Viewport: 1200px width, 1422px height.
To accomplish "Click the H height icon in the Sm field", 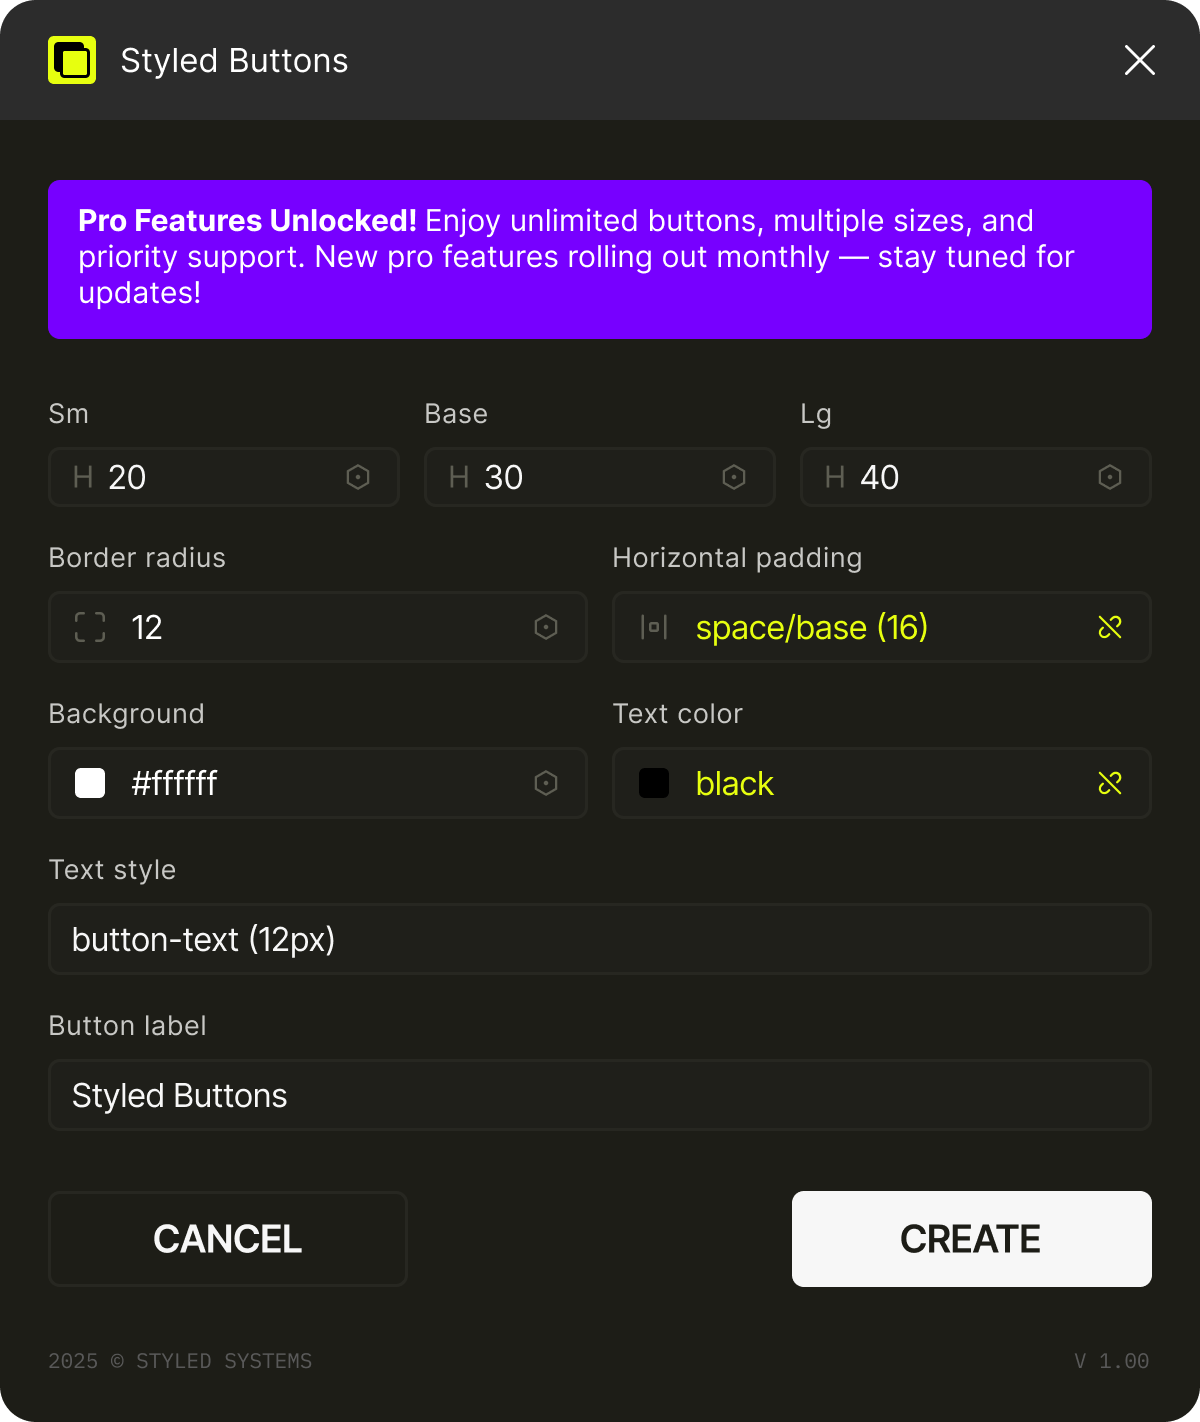I will 83,477.
